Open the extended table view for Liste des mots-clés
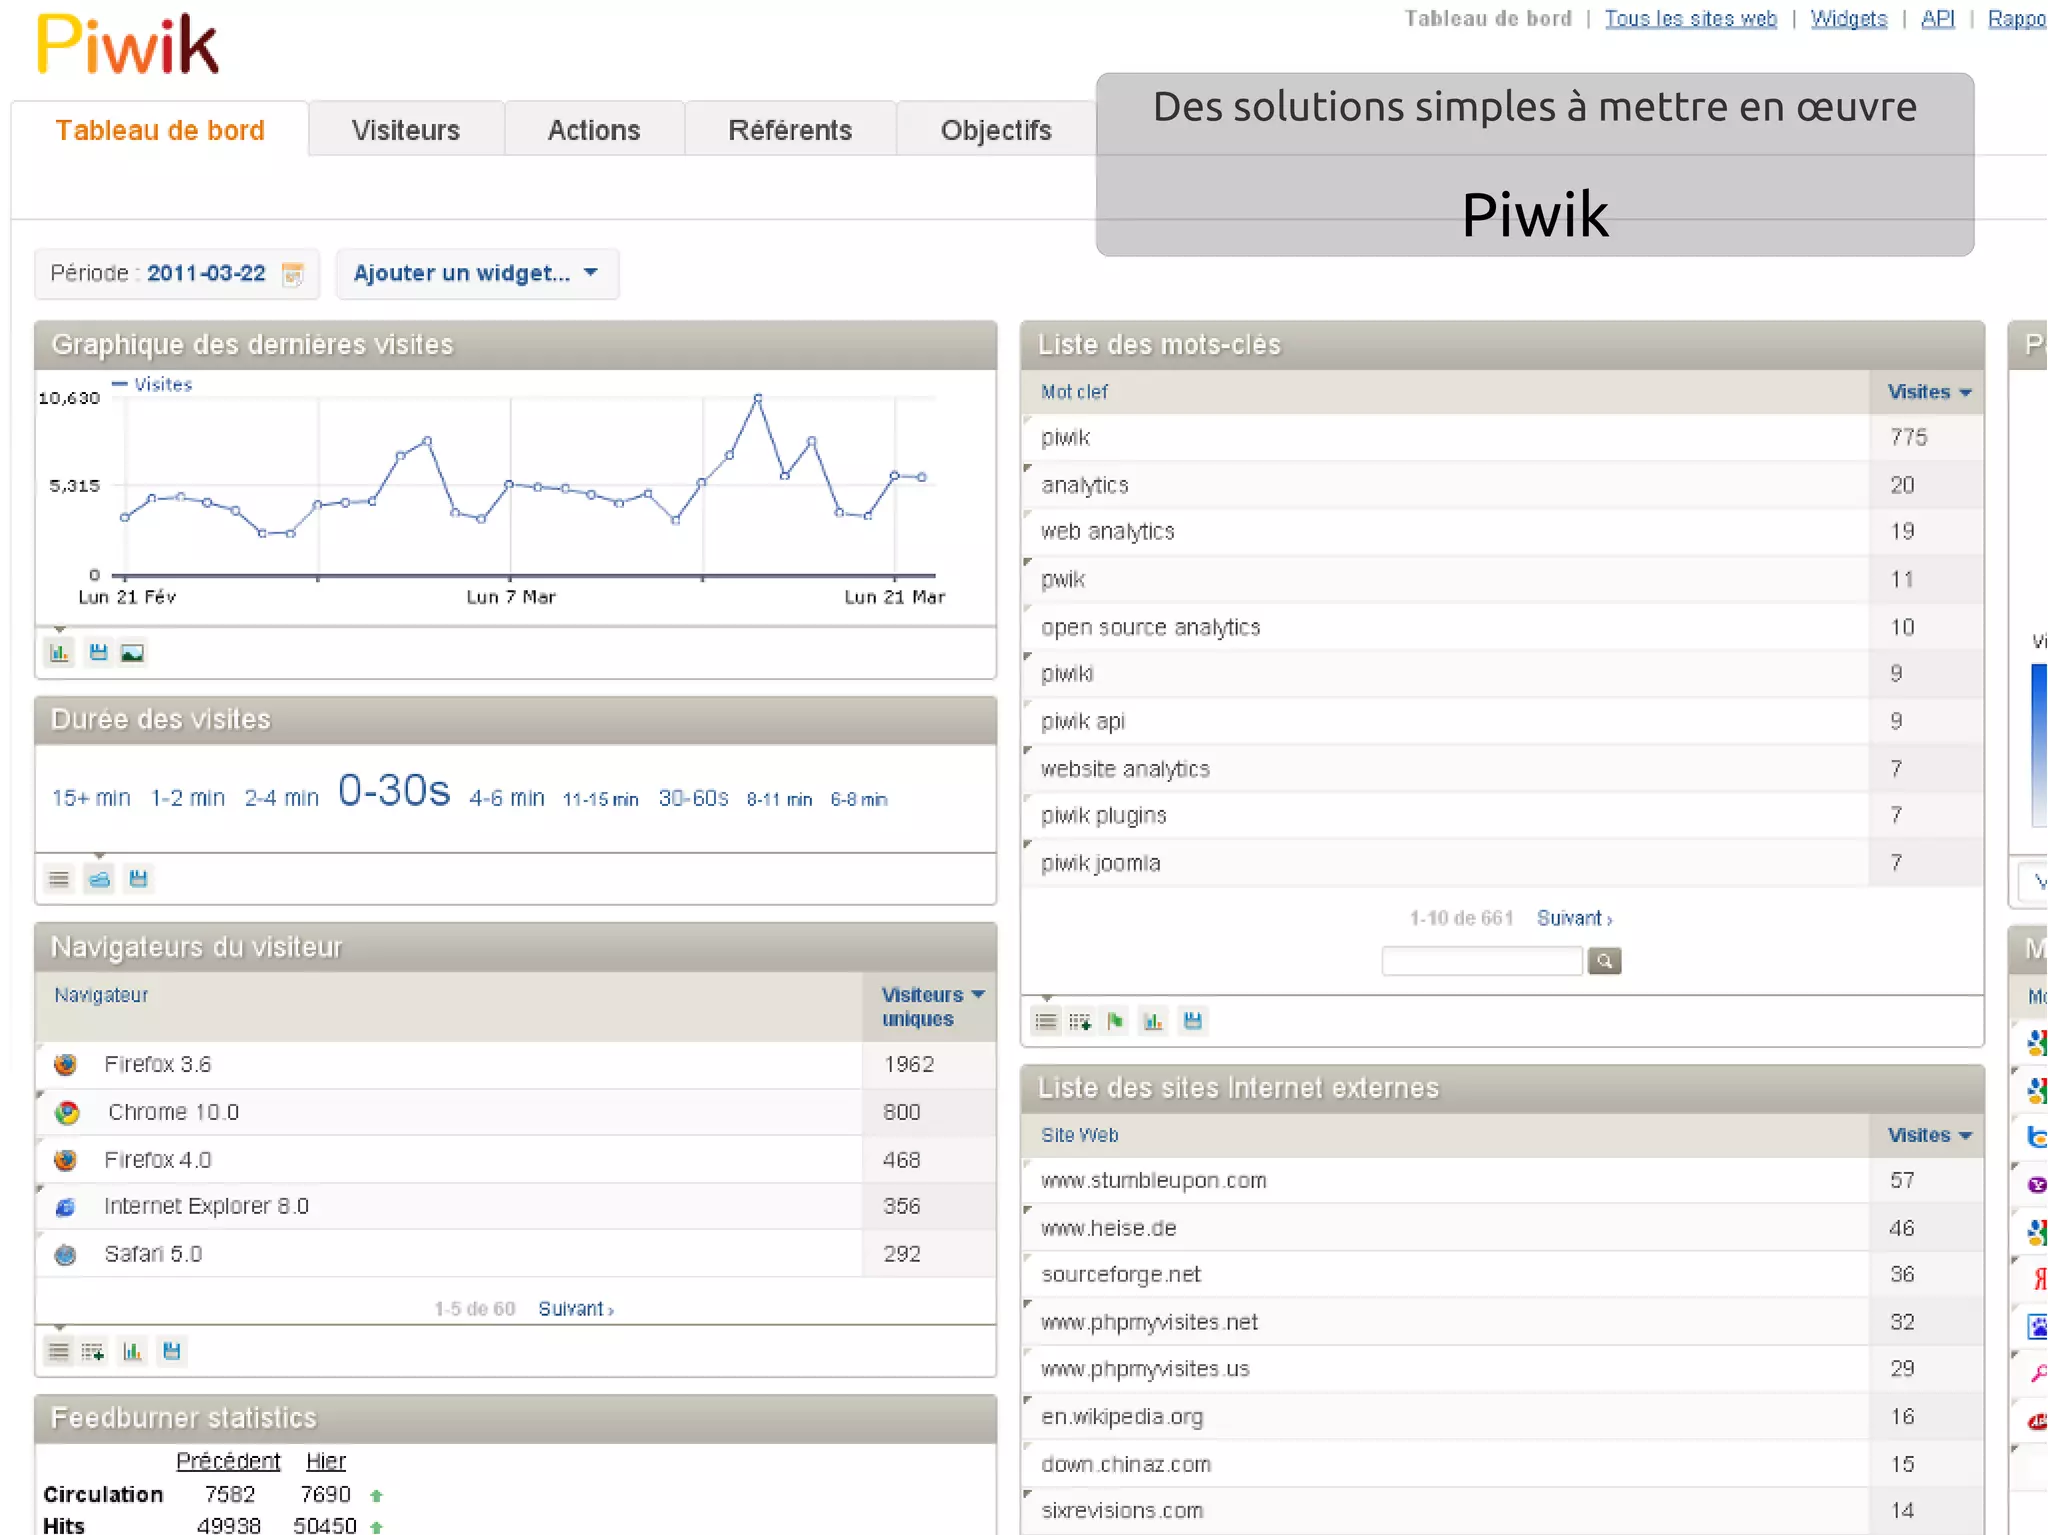The height and width of the screenshot is (1535, 2048). click(1080, 1021)
